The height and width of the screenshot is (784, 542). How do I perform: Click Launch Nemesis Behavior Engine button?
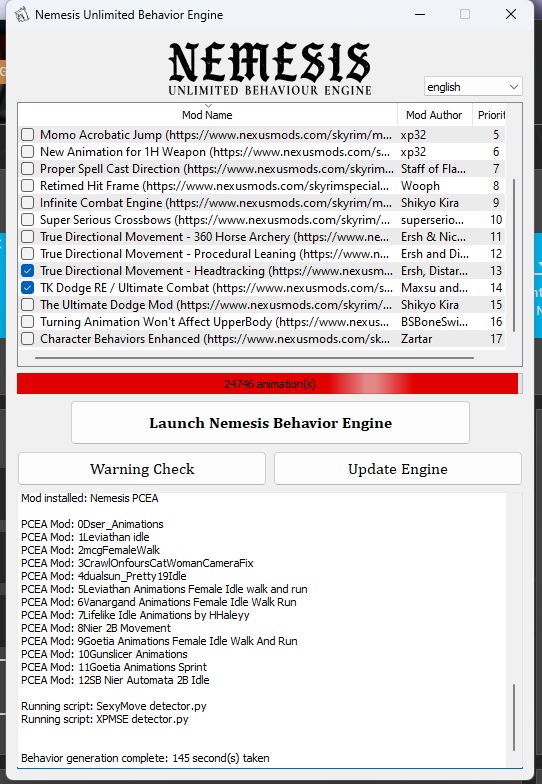tap(270, 423)
